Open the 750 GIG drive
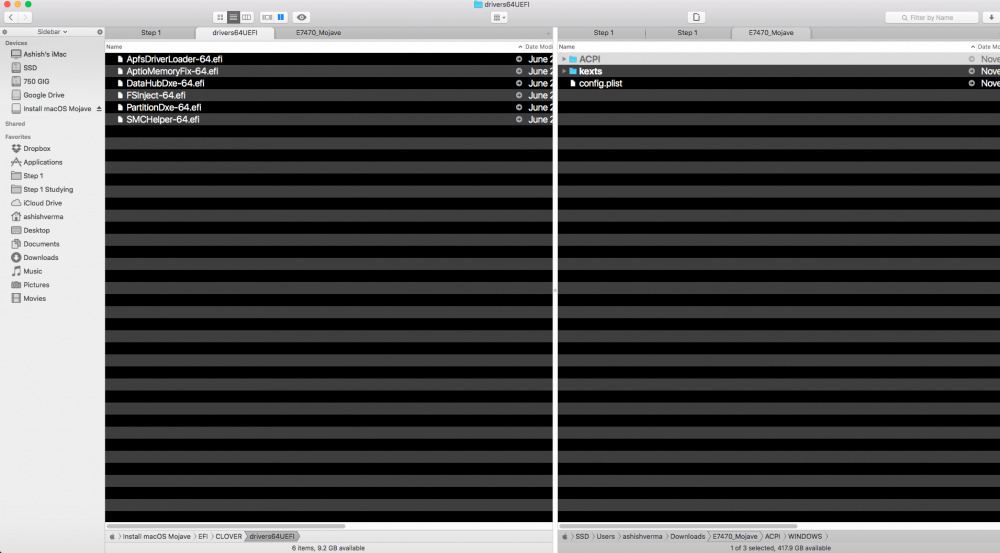 coord(30,82)
